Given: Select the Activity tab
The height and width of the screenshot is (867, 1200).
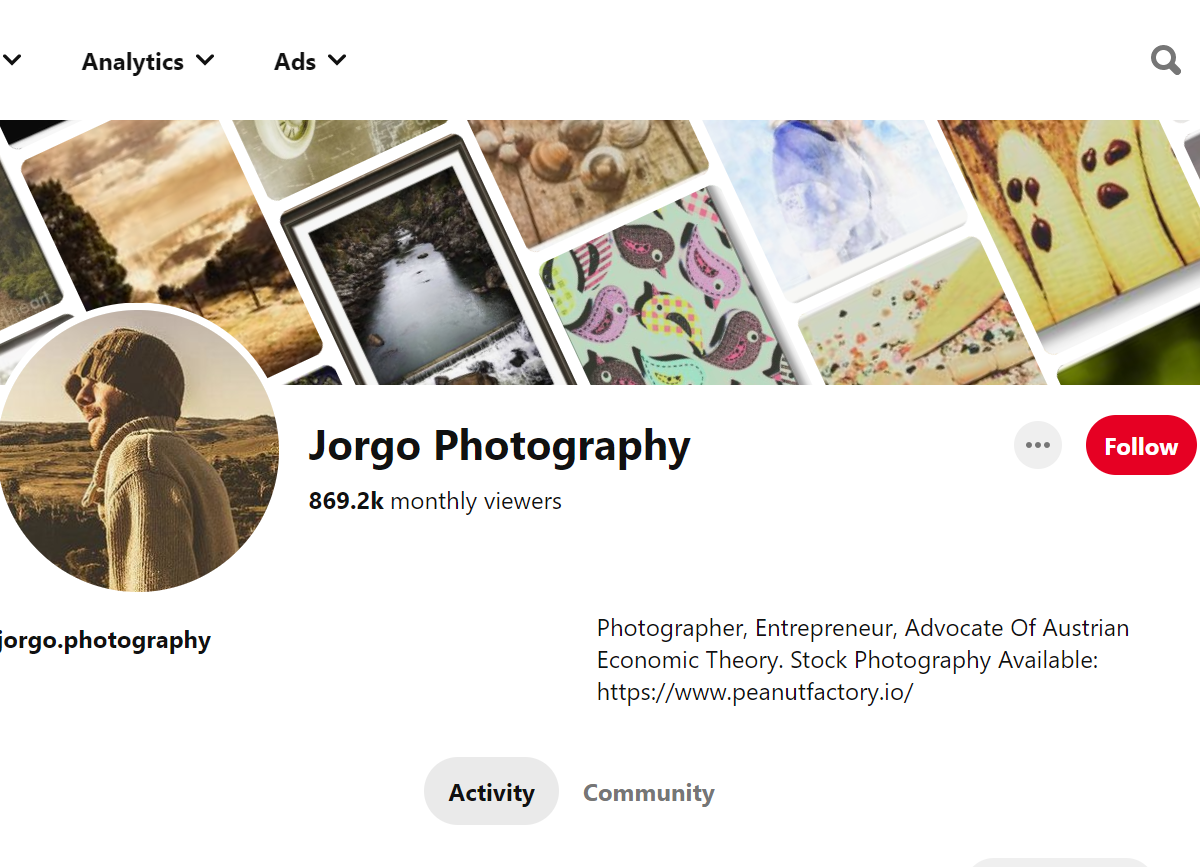Looking at the screenshot, I should point(491,792).
